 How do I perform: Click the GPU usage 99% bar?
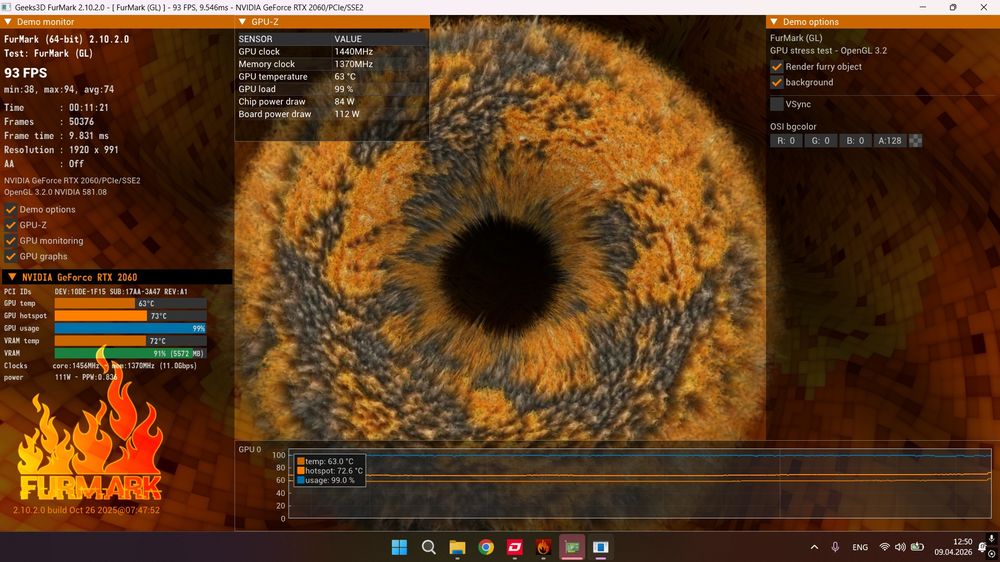pos(130,328)
